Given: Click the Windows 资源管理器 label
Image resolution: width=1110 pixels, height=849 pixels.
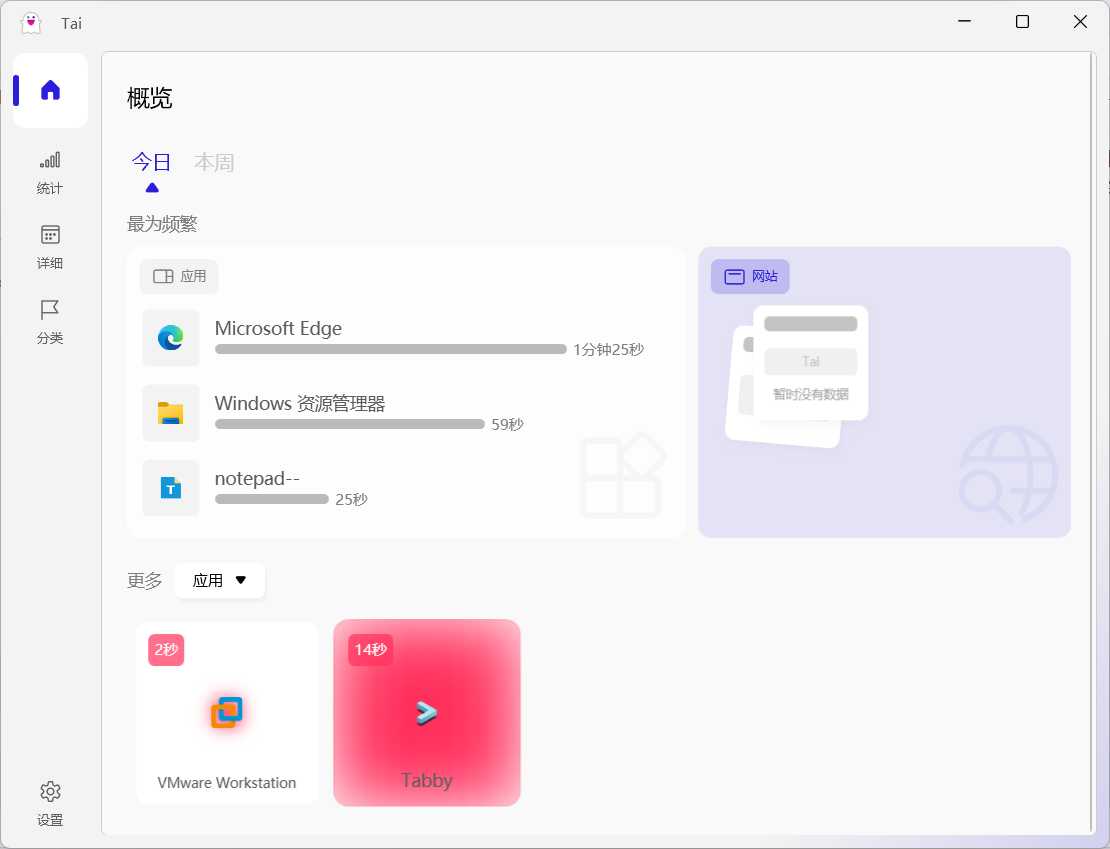Looking at the screenshot, I should click(x=300, y=404).
